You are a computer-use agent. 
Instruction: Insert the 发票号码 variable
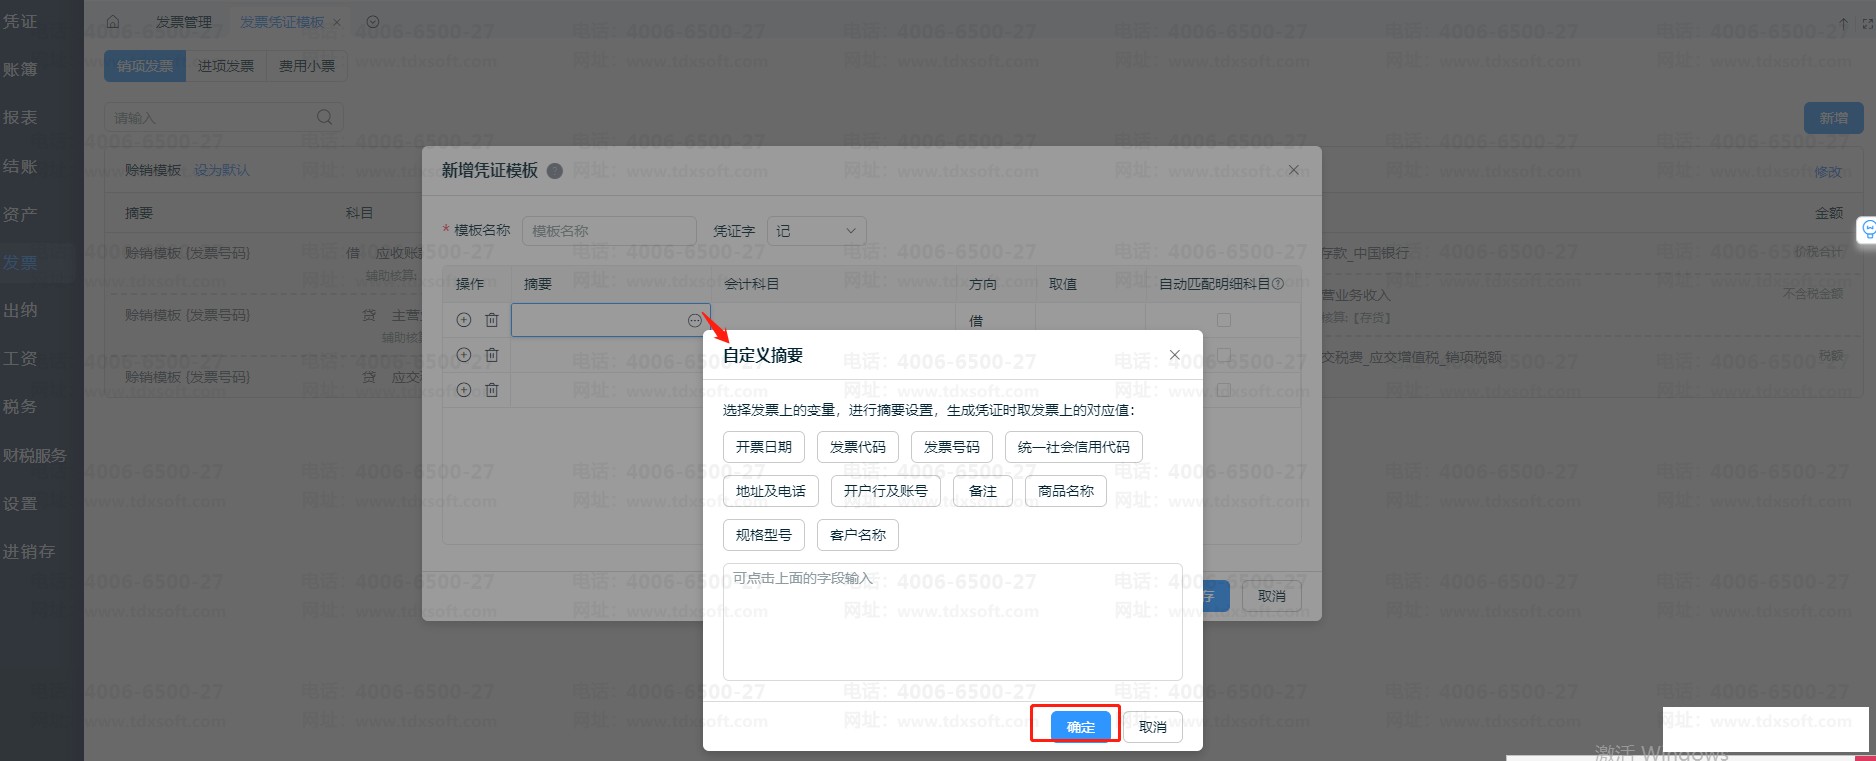pyautogui.click(x=951, y=447)
